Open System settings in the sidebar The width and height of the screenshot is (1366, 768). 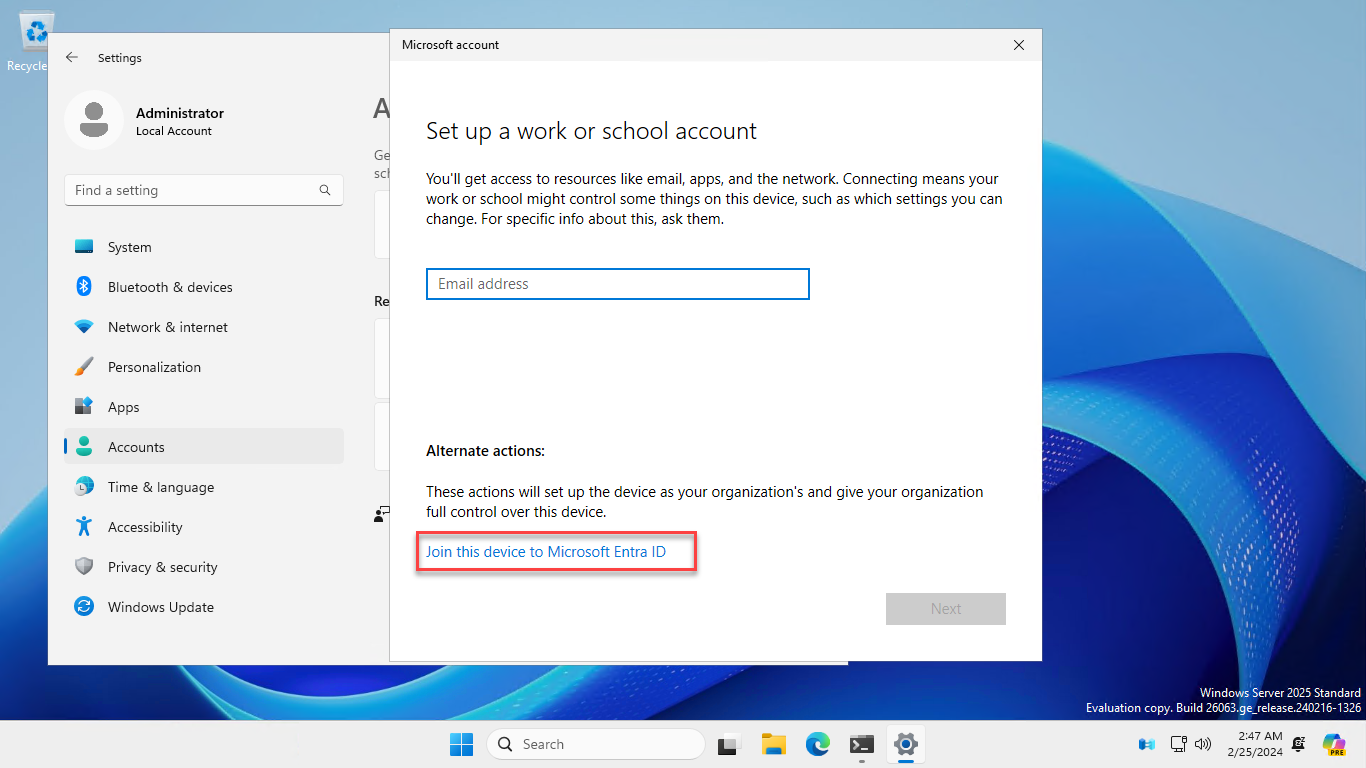130,247
